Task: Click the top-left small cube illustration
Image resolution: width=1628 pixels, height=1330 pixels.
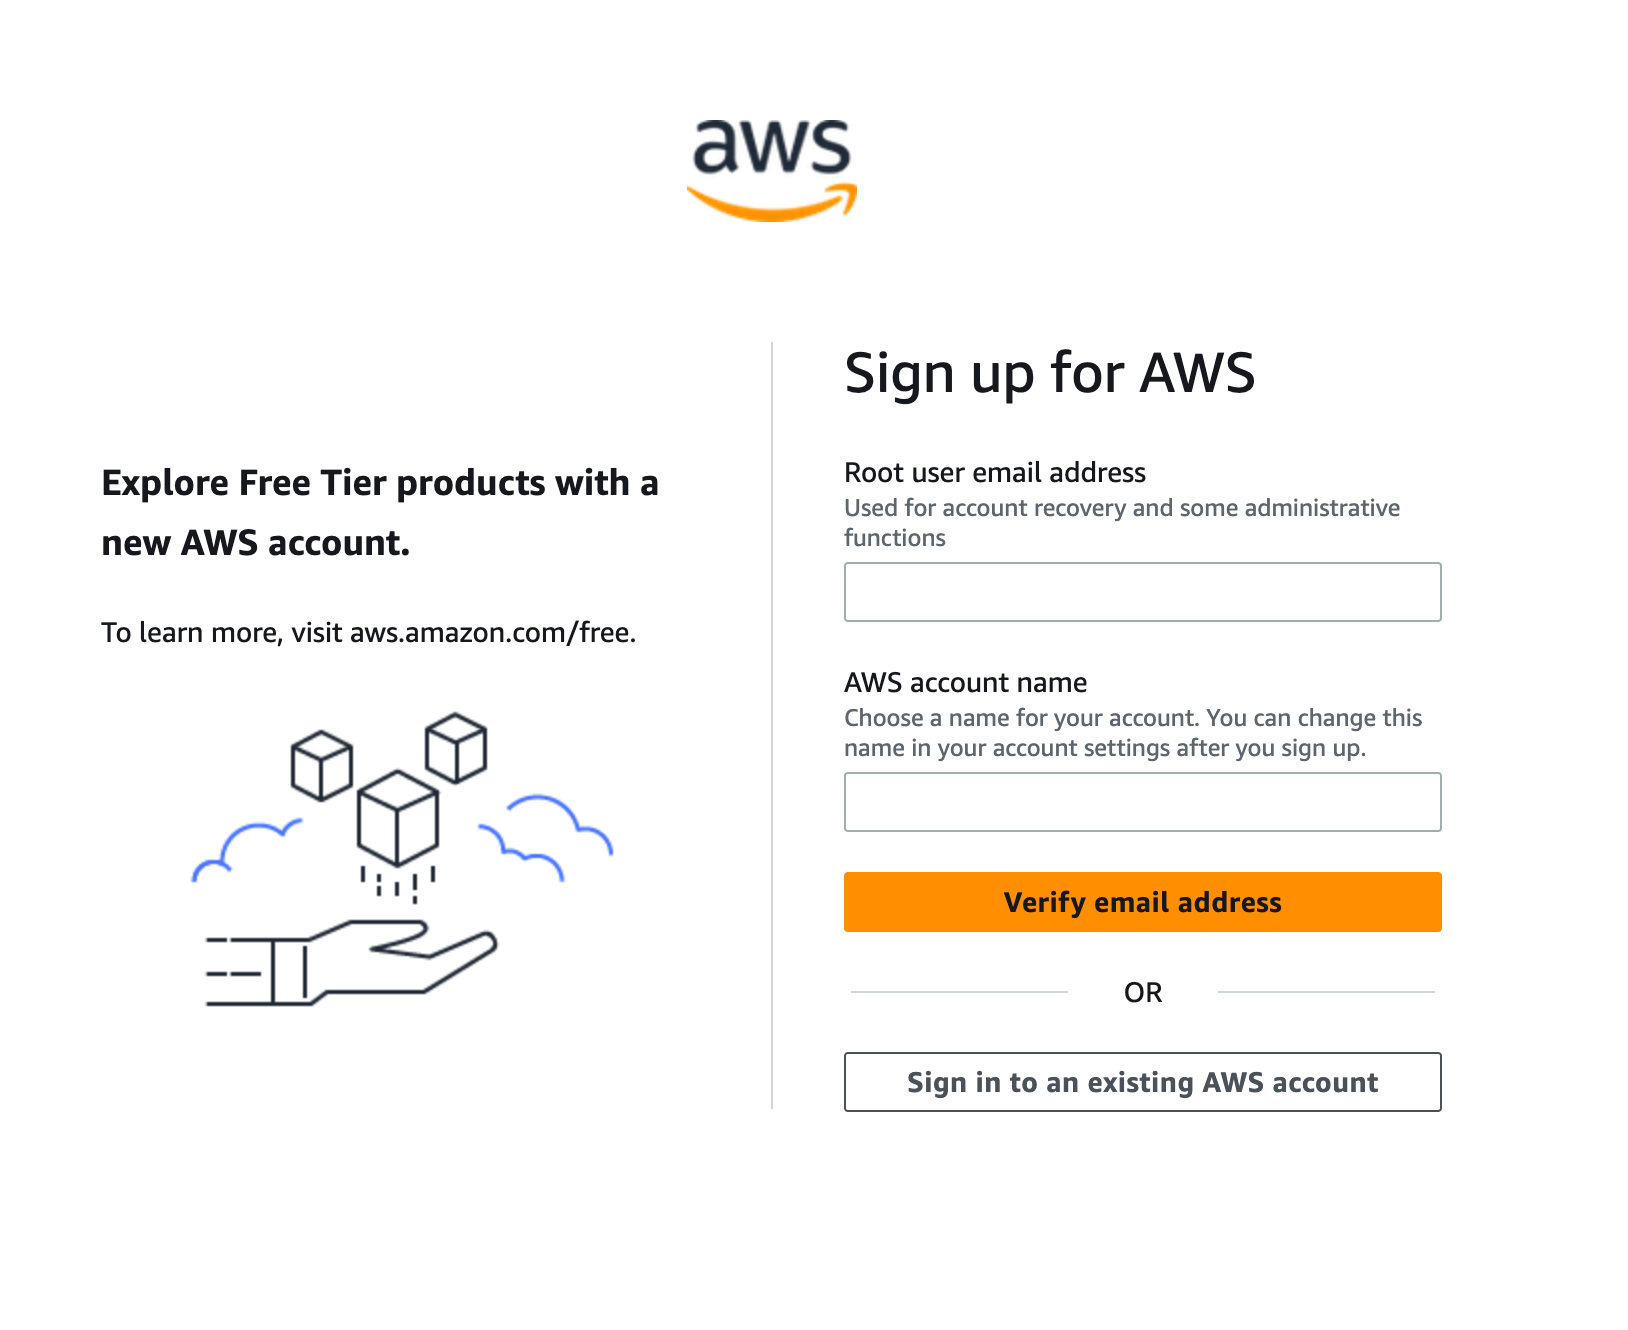Action: [x=322, y=766]
